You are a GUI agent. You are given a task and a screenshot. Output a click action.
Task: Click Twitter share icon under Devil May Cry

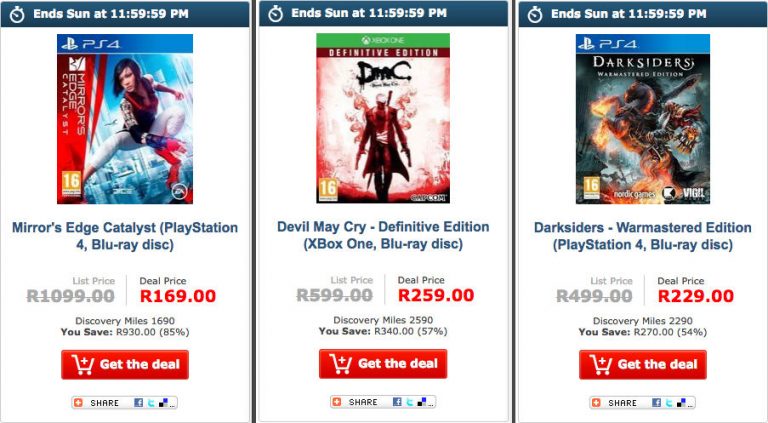click(409, 402)
